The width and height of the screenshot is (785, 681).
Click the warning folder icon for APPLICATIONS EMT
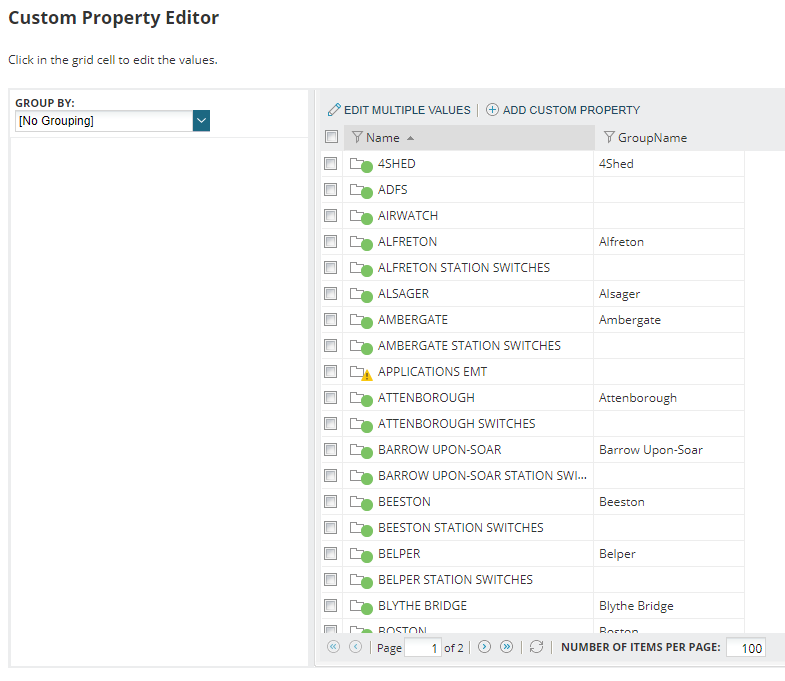361,373
